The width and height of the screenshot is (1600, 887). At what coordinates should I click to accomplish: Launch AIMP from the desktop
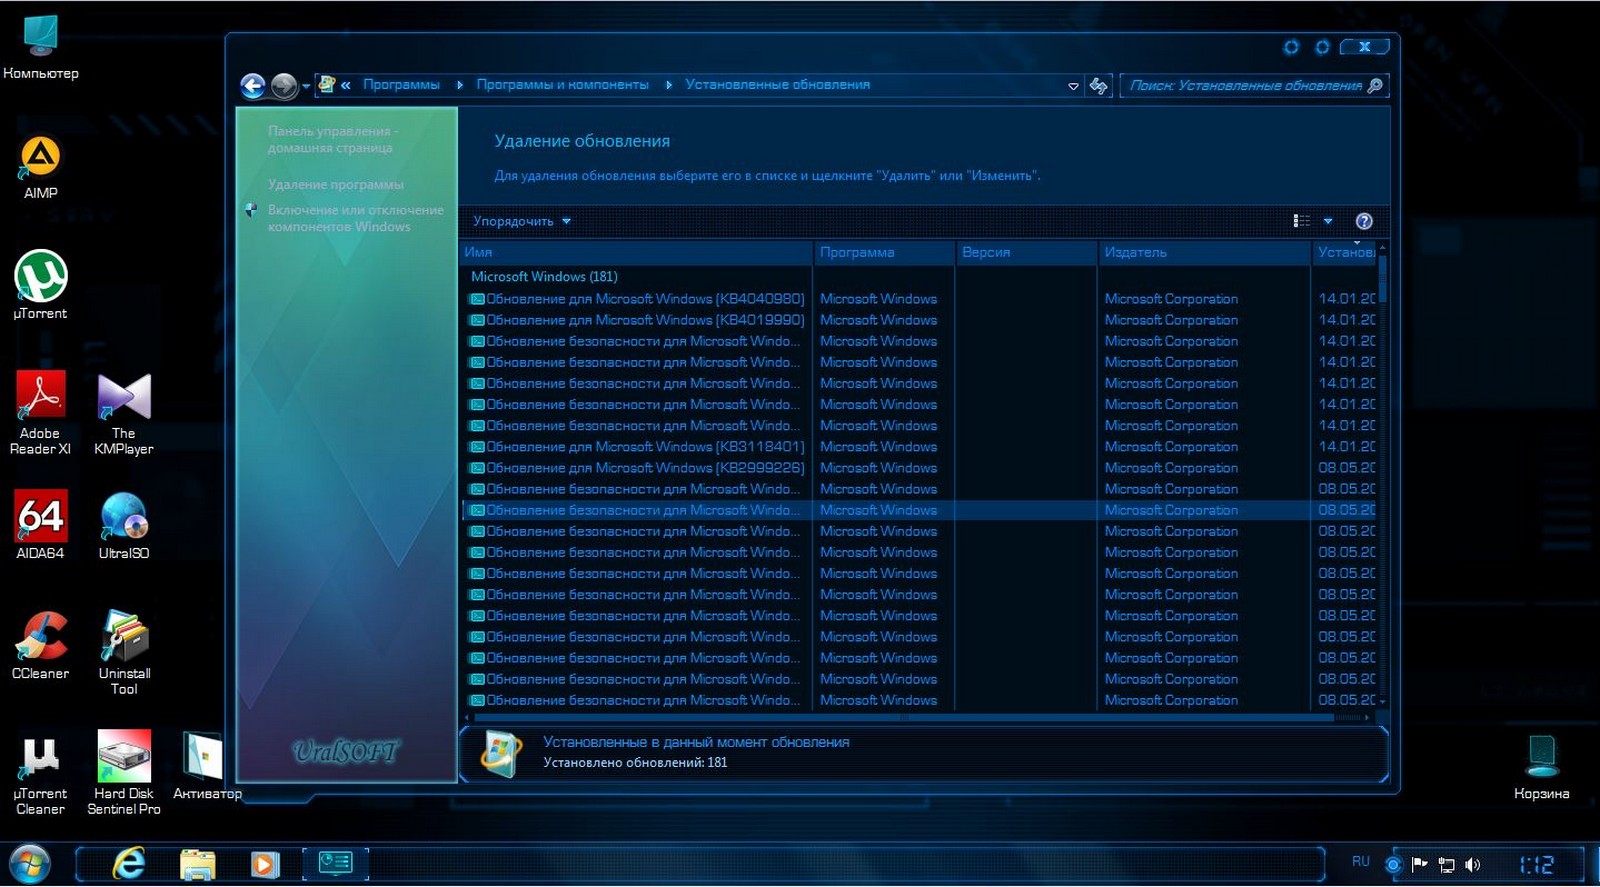point(40,167)
